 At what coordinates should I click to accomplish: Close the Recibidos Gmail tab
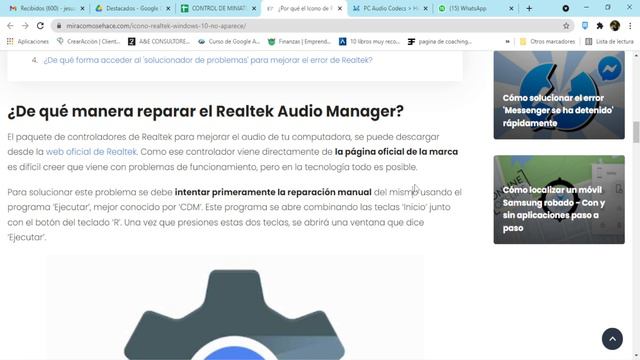pos(82,8)
